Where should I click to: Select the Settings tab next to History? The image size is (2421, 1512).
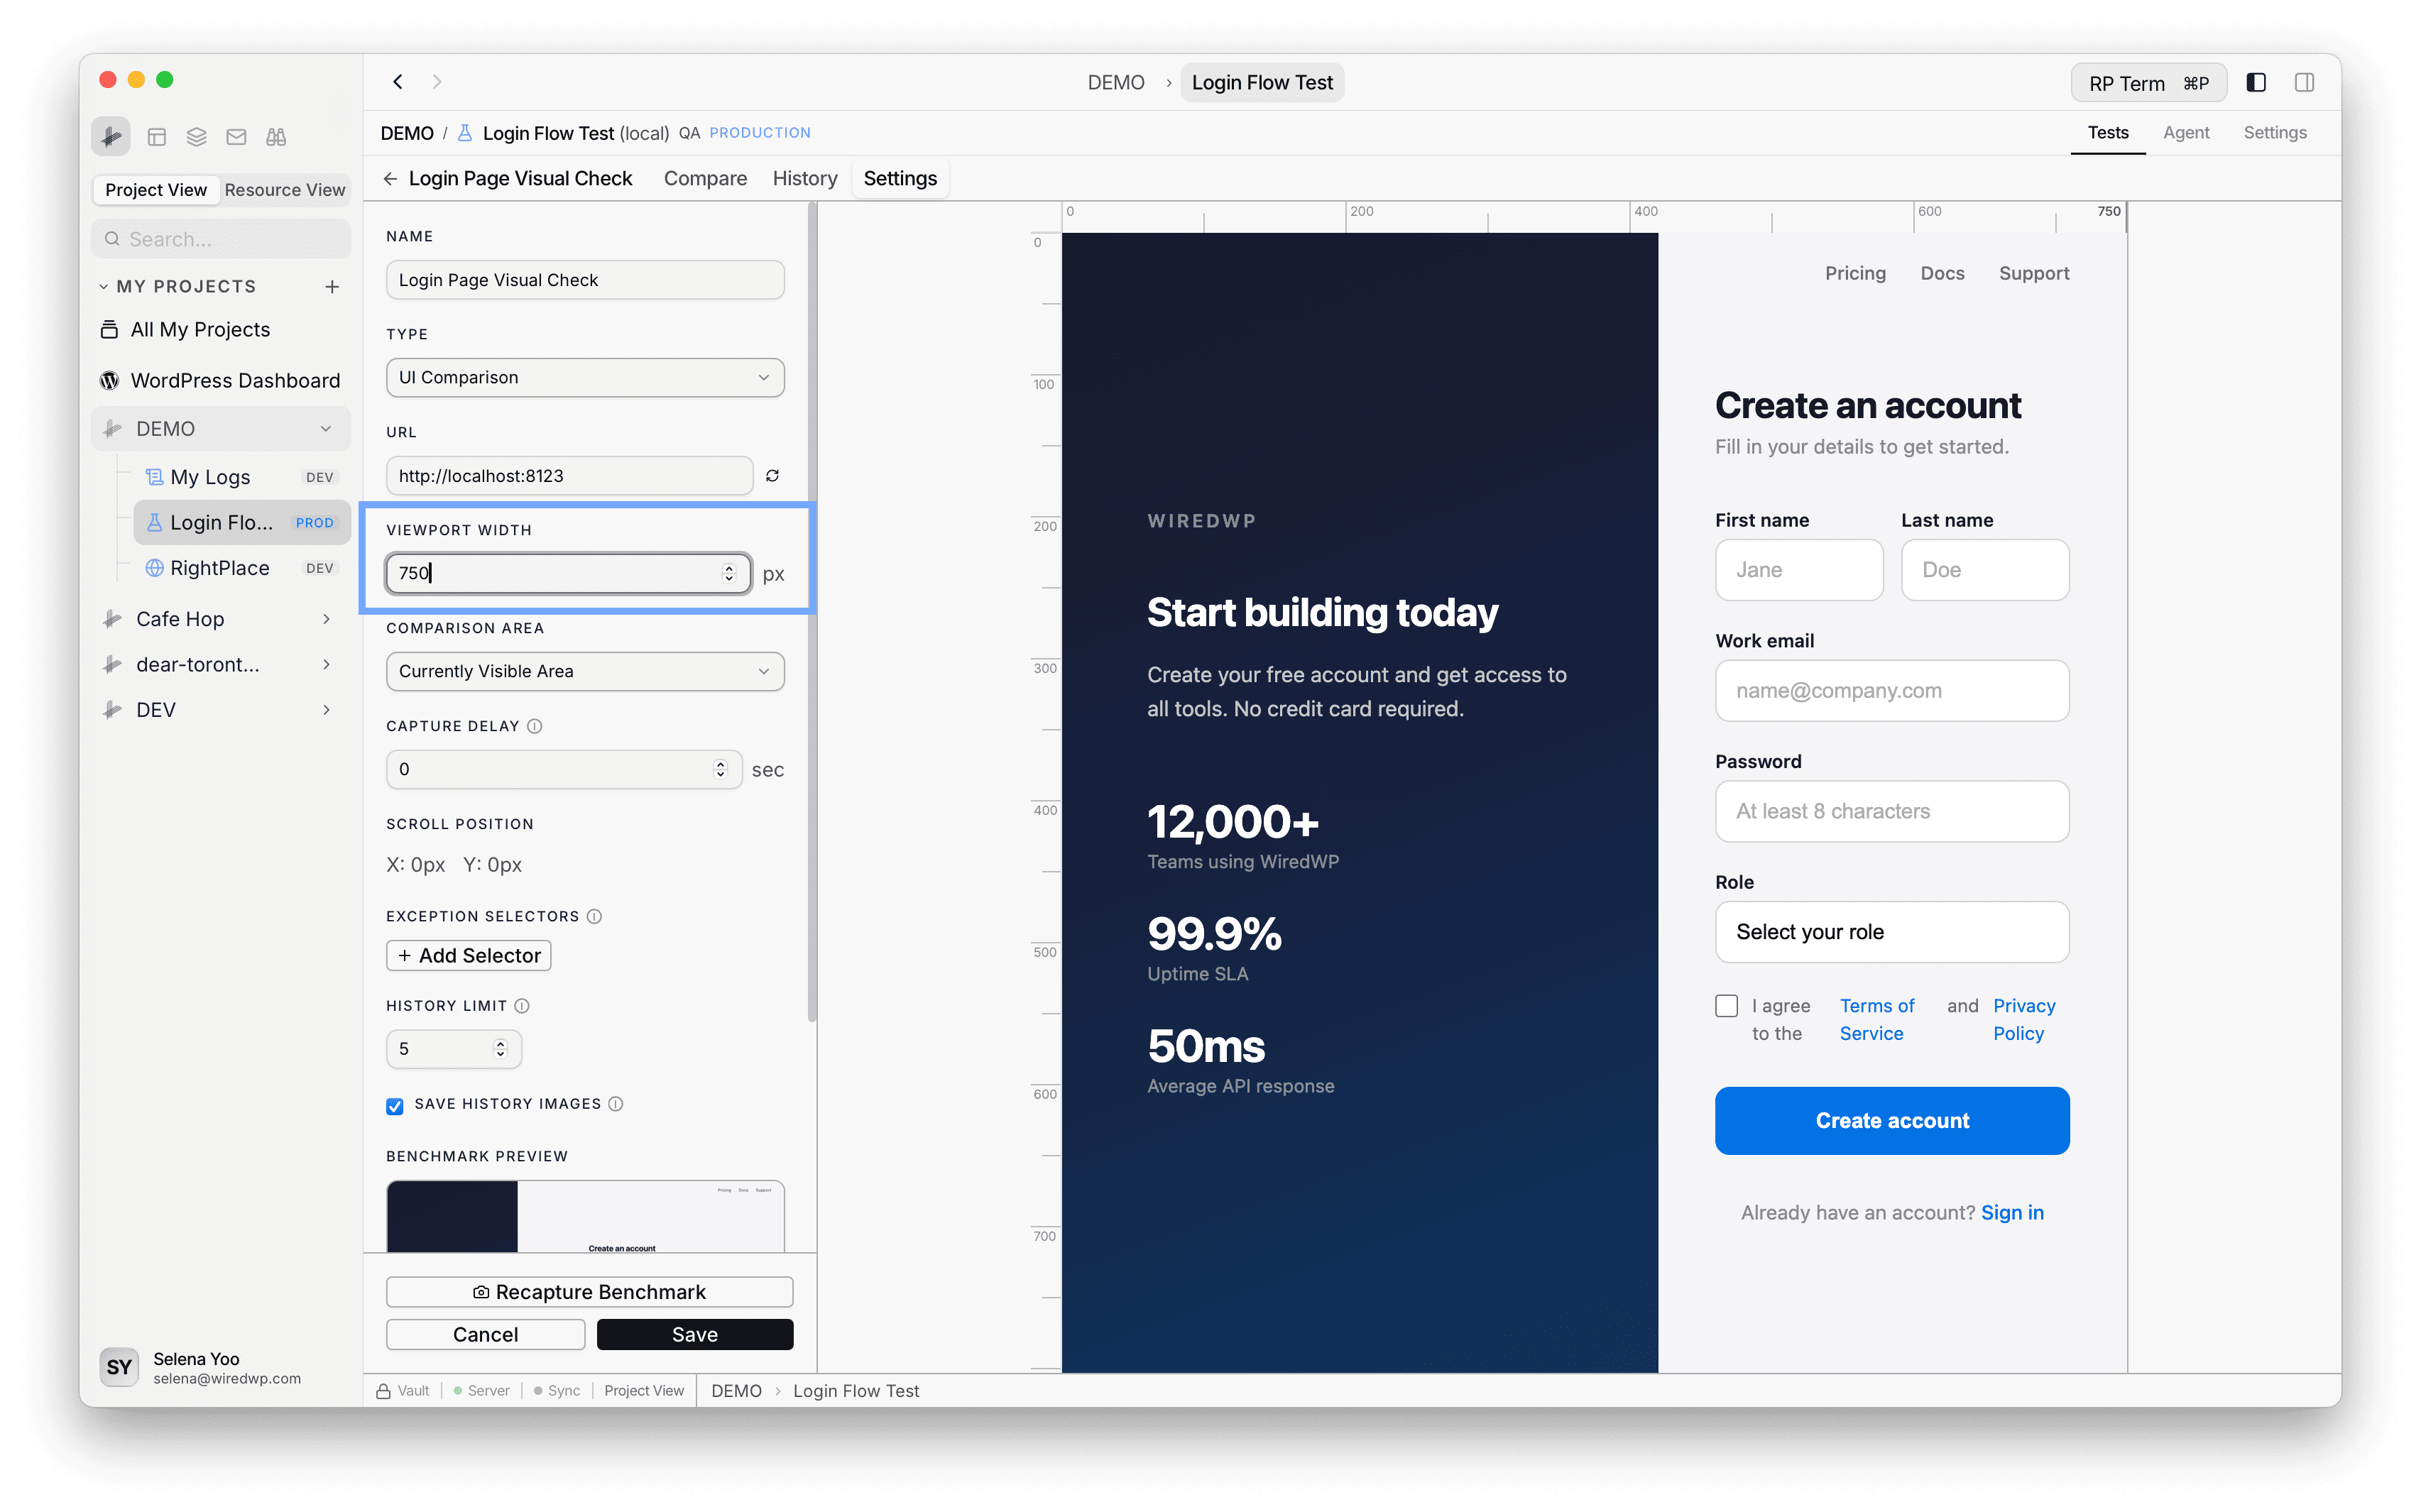(x=900, y=178)
